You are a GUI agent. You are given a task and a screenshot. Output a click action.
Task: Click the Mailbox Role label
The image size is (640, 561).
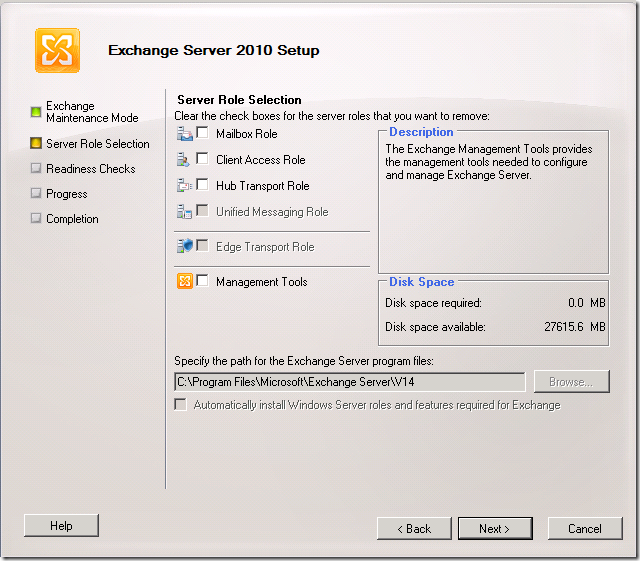247,134
